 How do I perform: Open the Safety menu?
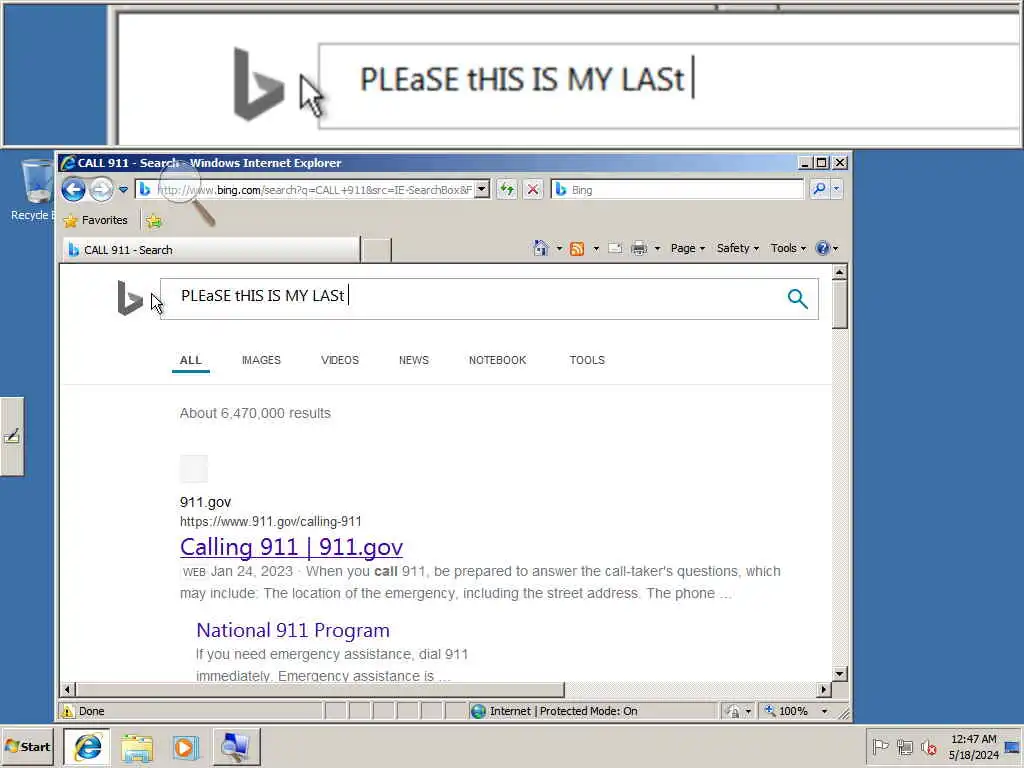click(737, 248)
